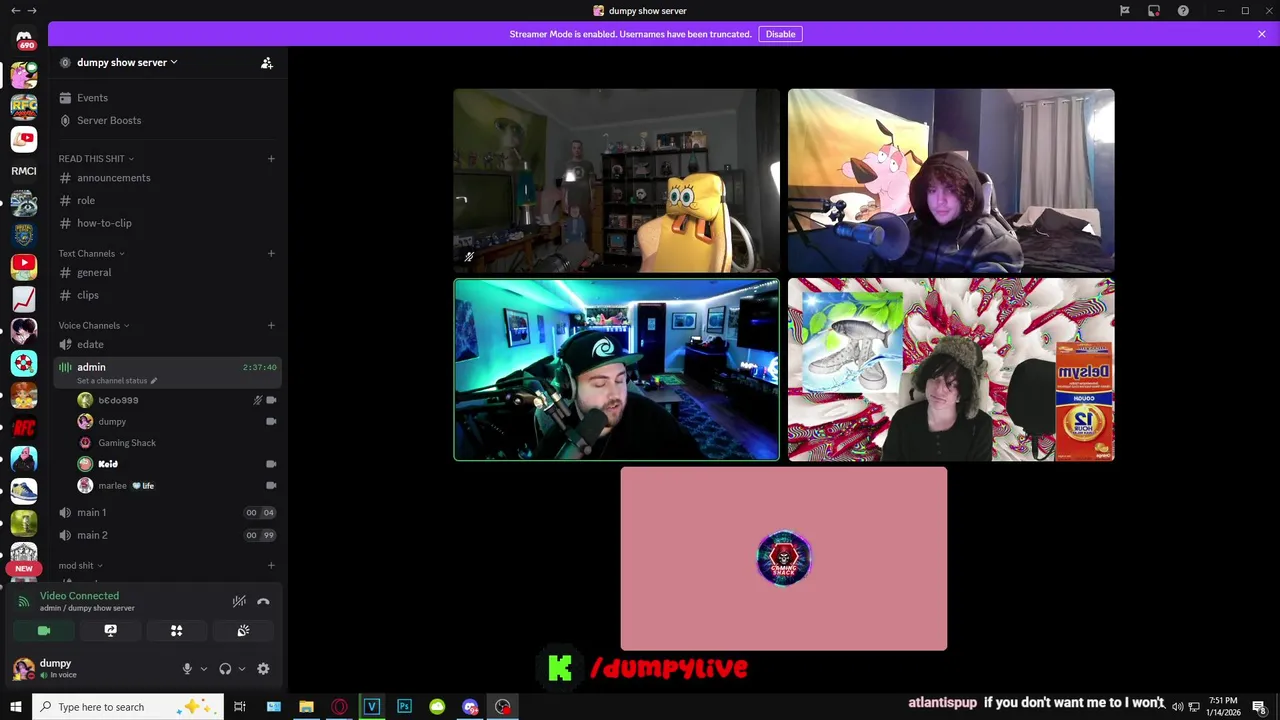Click the Windows taskbar search box
The width and height of the screenshot is (1280, 720).
[x=127, y=707]
